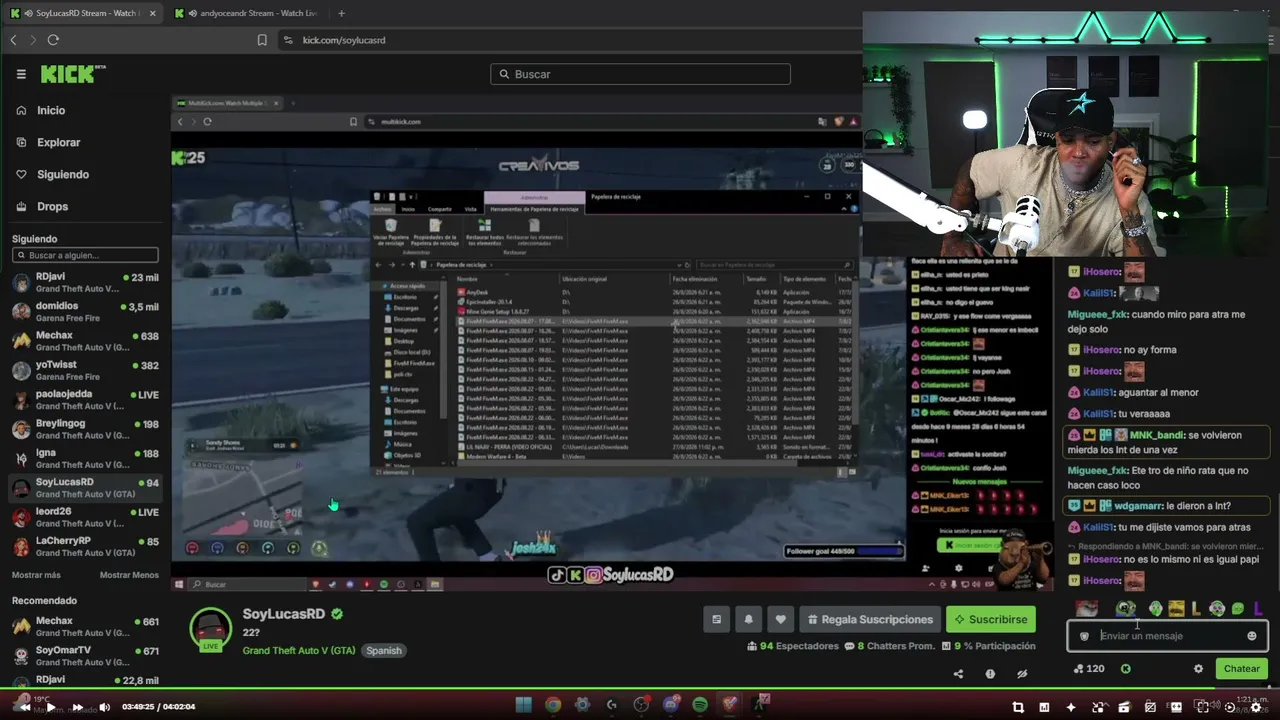1280x720 pixels.
Task: Reload the kick.com page
Action: (x=53, y=40)
